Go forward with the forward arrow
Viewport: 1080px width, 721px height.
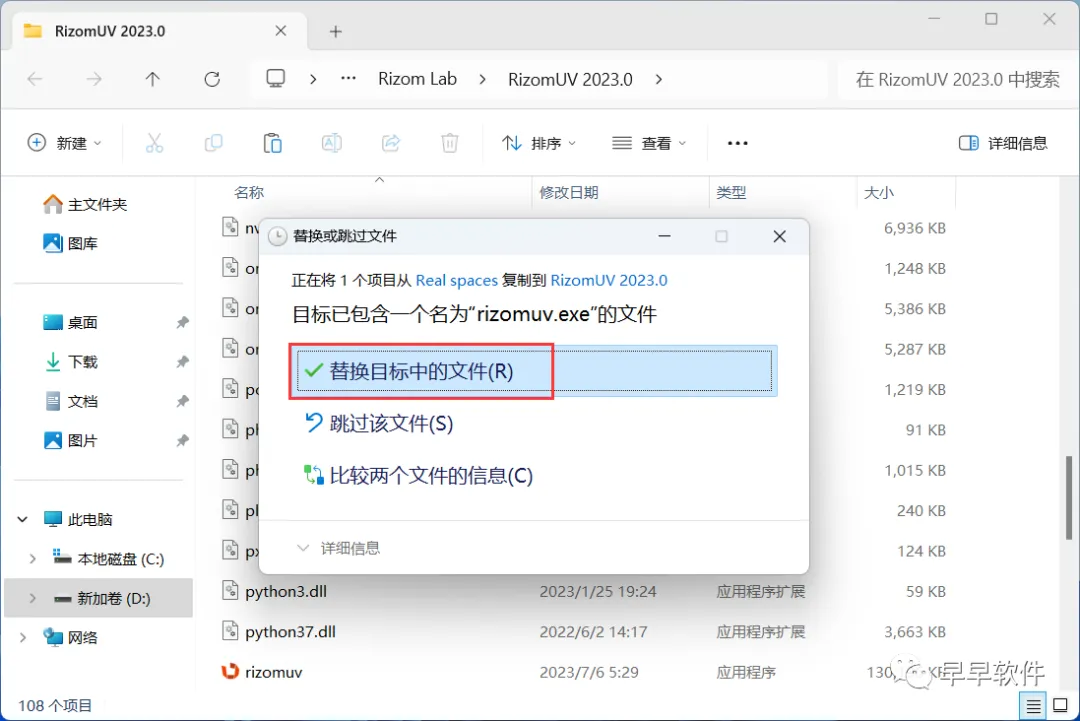pos(94,79)
